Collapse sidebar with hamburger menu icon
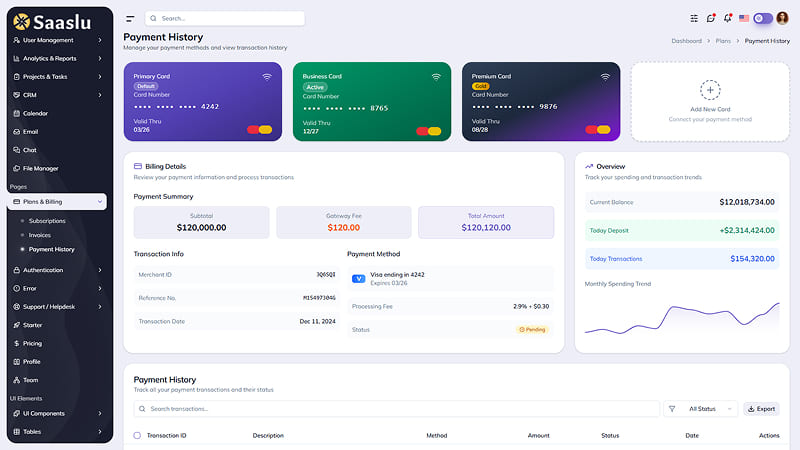Viewport: 800px width, 450px height. pyautogui.click(x=130, y=19)
